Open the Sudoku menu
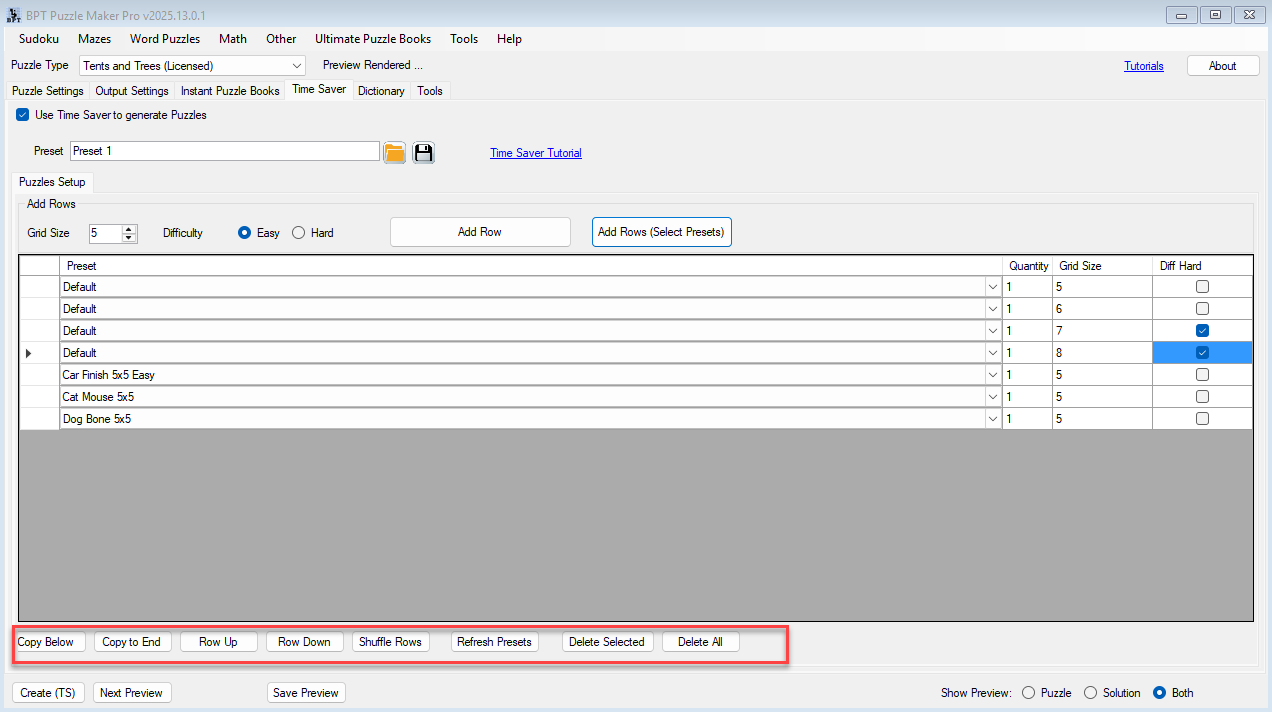The height and width of the screenshot is (712, 1272). click(x=39, y=39)
